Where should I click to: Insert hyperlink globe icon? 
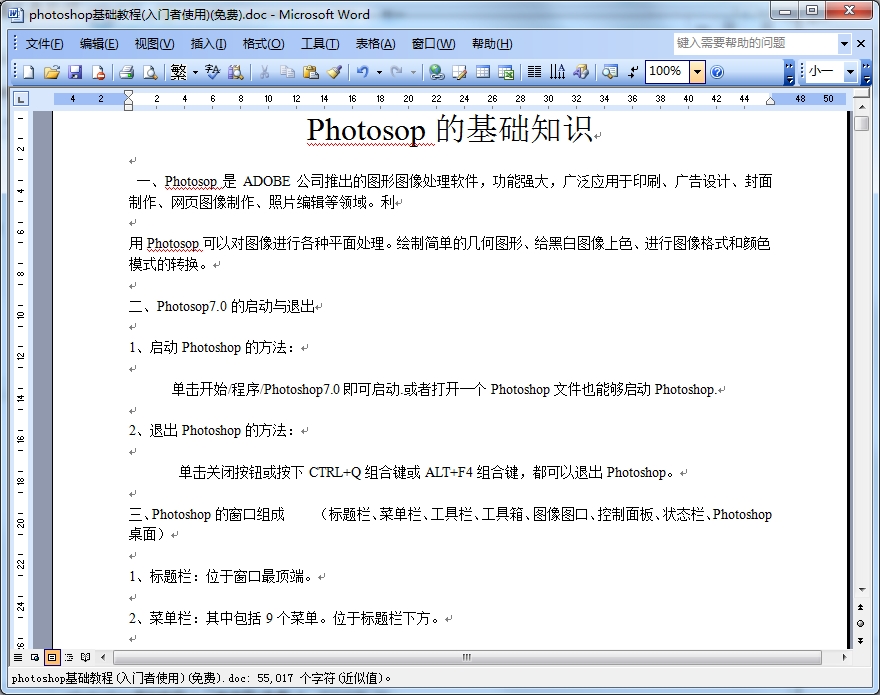click(436, 72)
